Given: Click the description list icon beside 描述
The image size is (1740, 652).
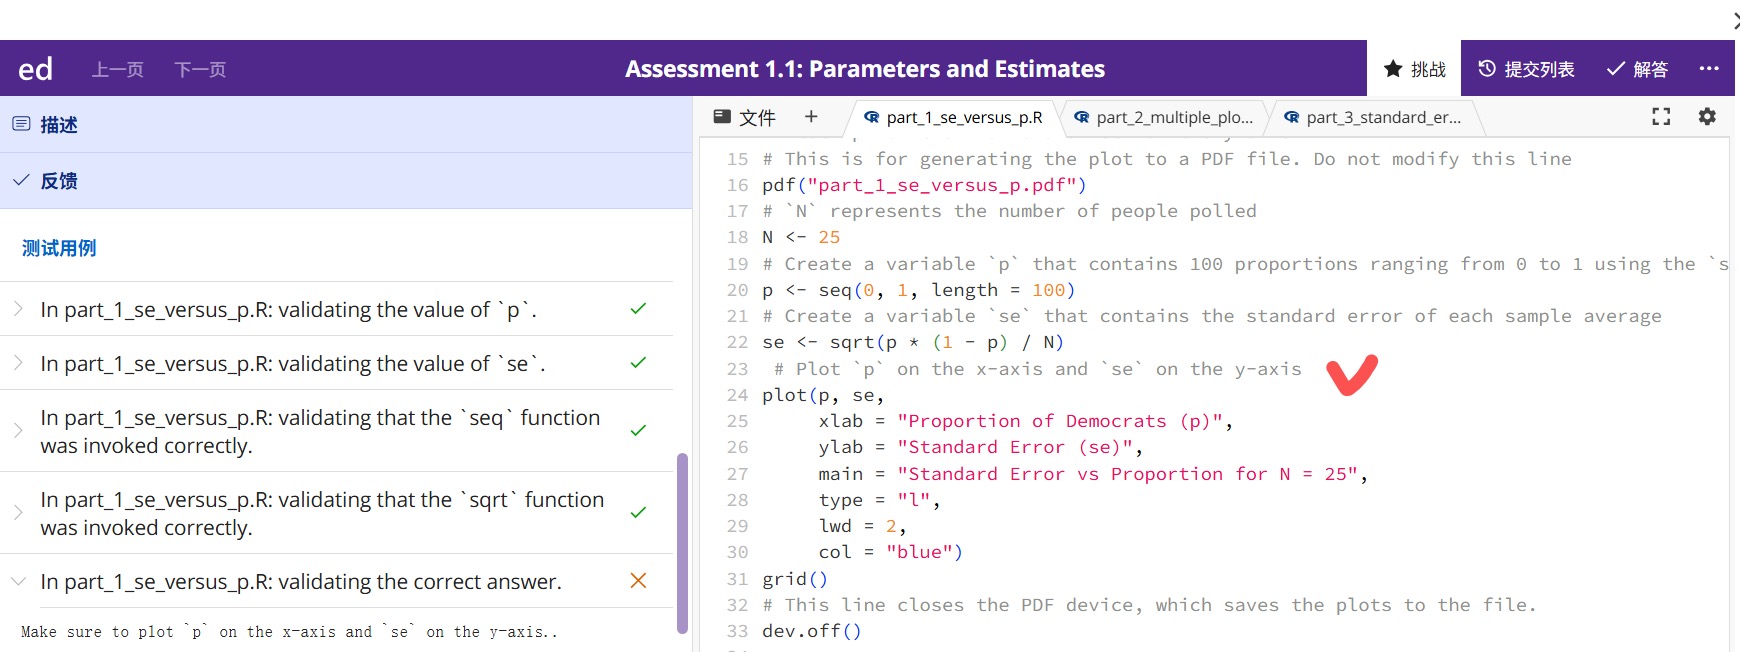Looking at the screenshot, I should tap(21, 124).
